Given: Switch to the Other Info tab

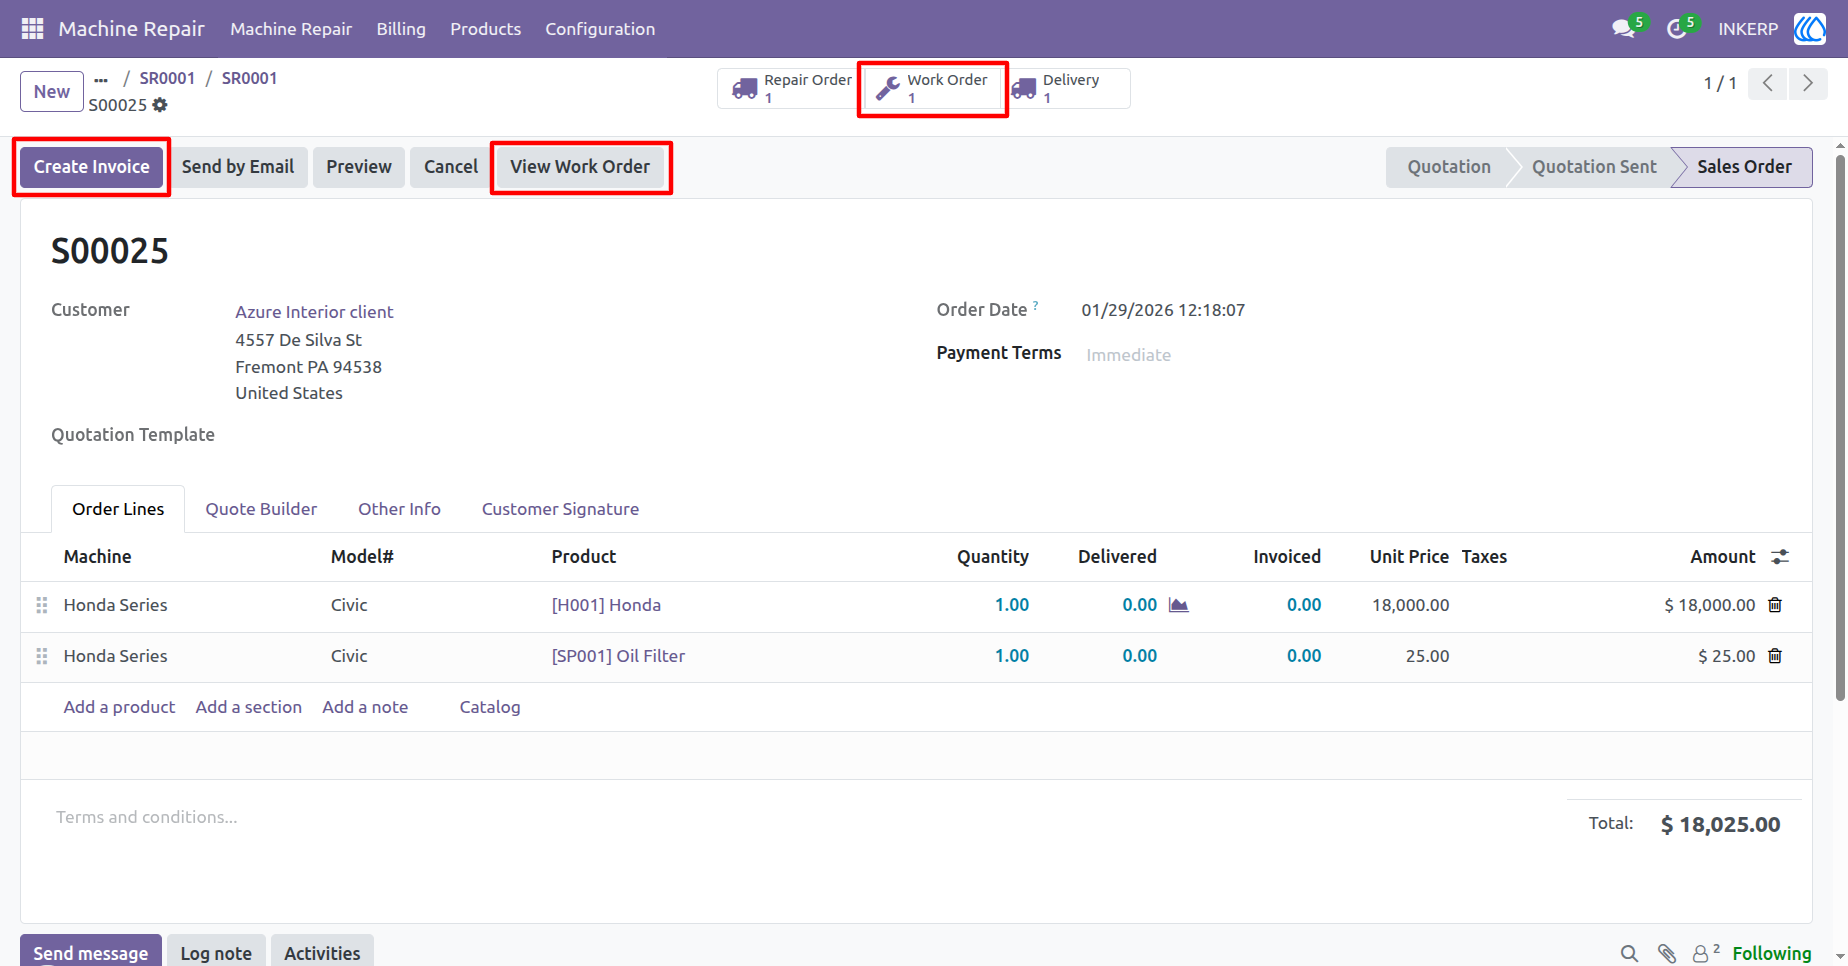Looking at the screenshot, I should pyautogui.click(x=399, y=509).
